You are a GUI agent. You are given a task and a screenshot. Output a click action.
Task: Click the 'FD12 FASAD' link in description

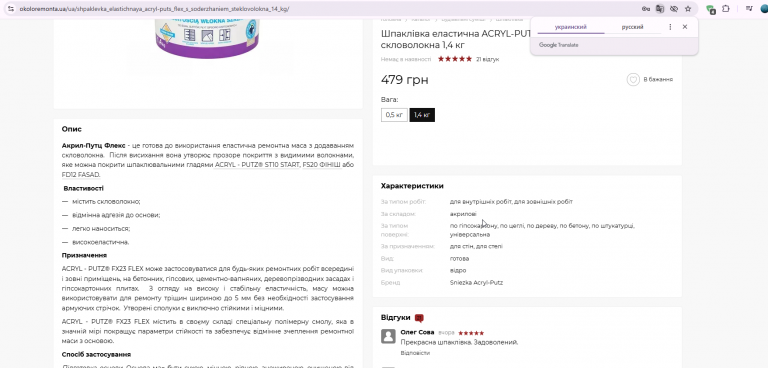[81, 174]
